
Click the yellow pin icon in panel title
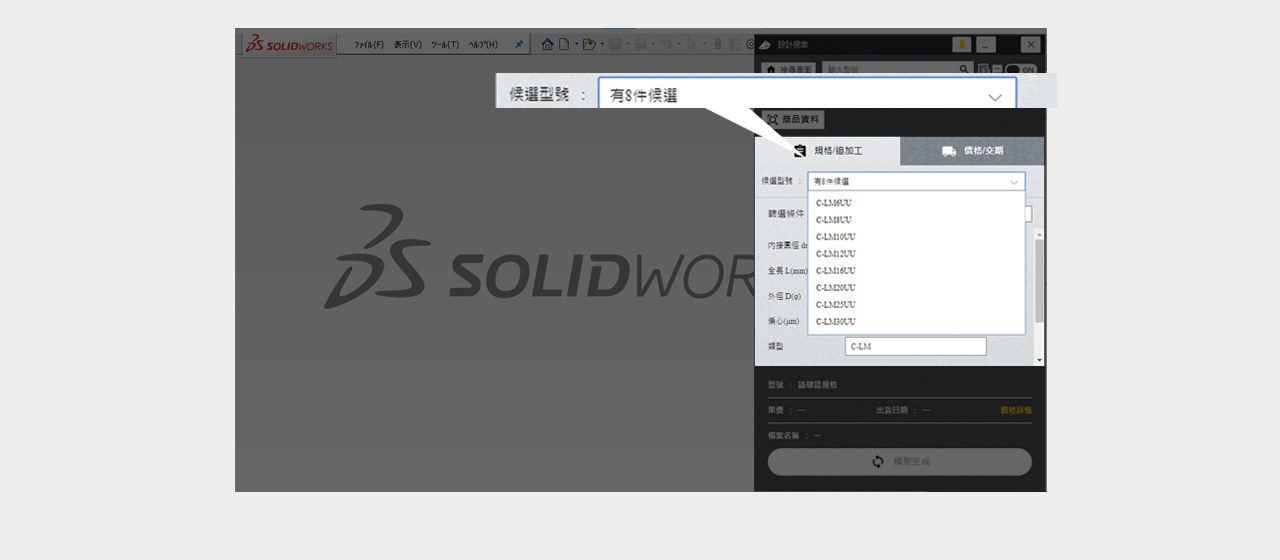[961, 45]
